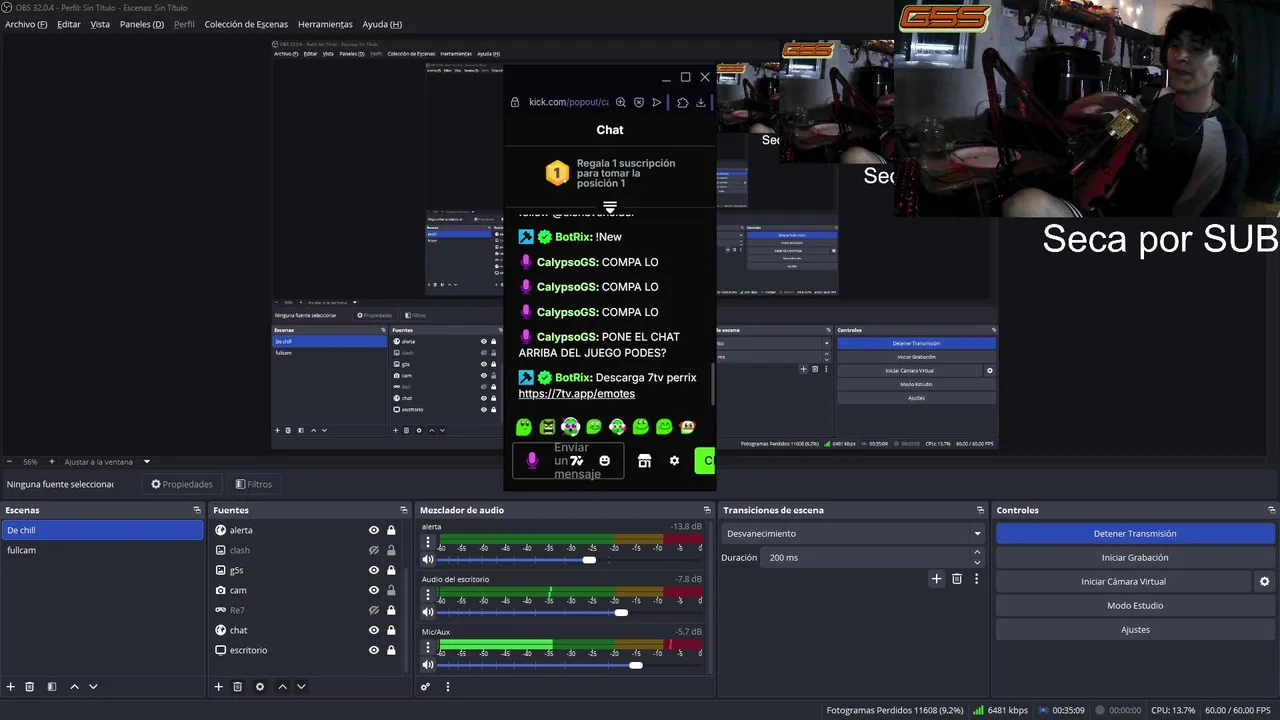Mute the Mic/Aux channel
Screen dimensions: 1280x720
tap(428, 665)
